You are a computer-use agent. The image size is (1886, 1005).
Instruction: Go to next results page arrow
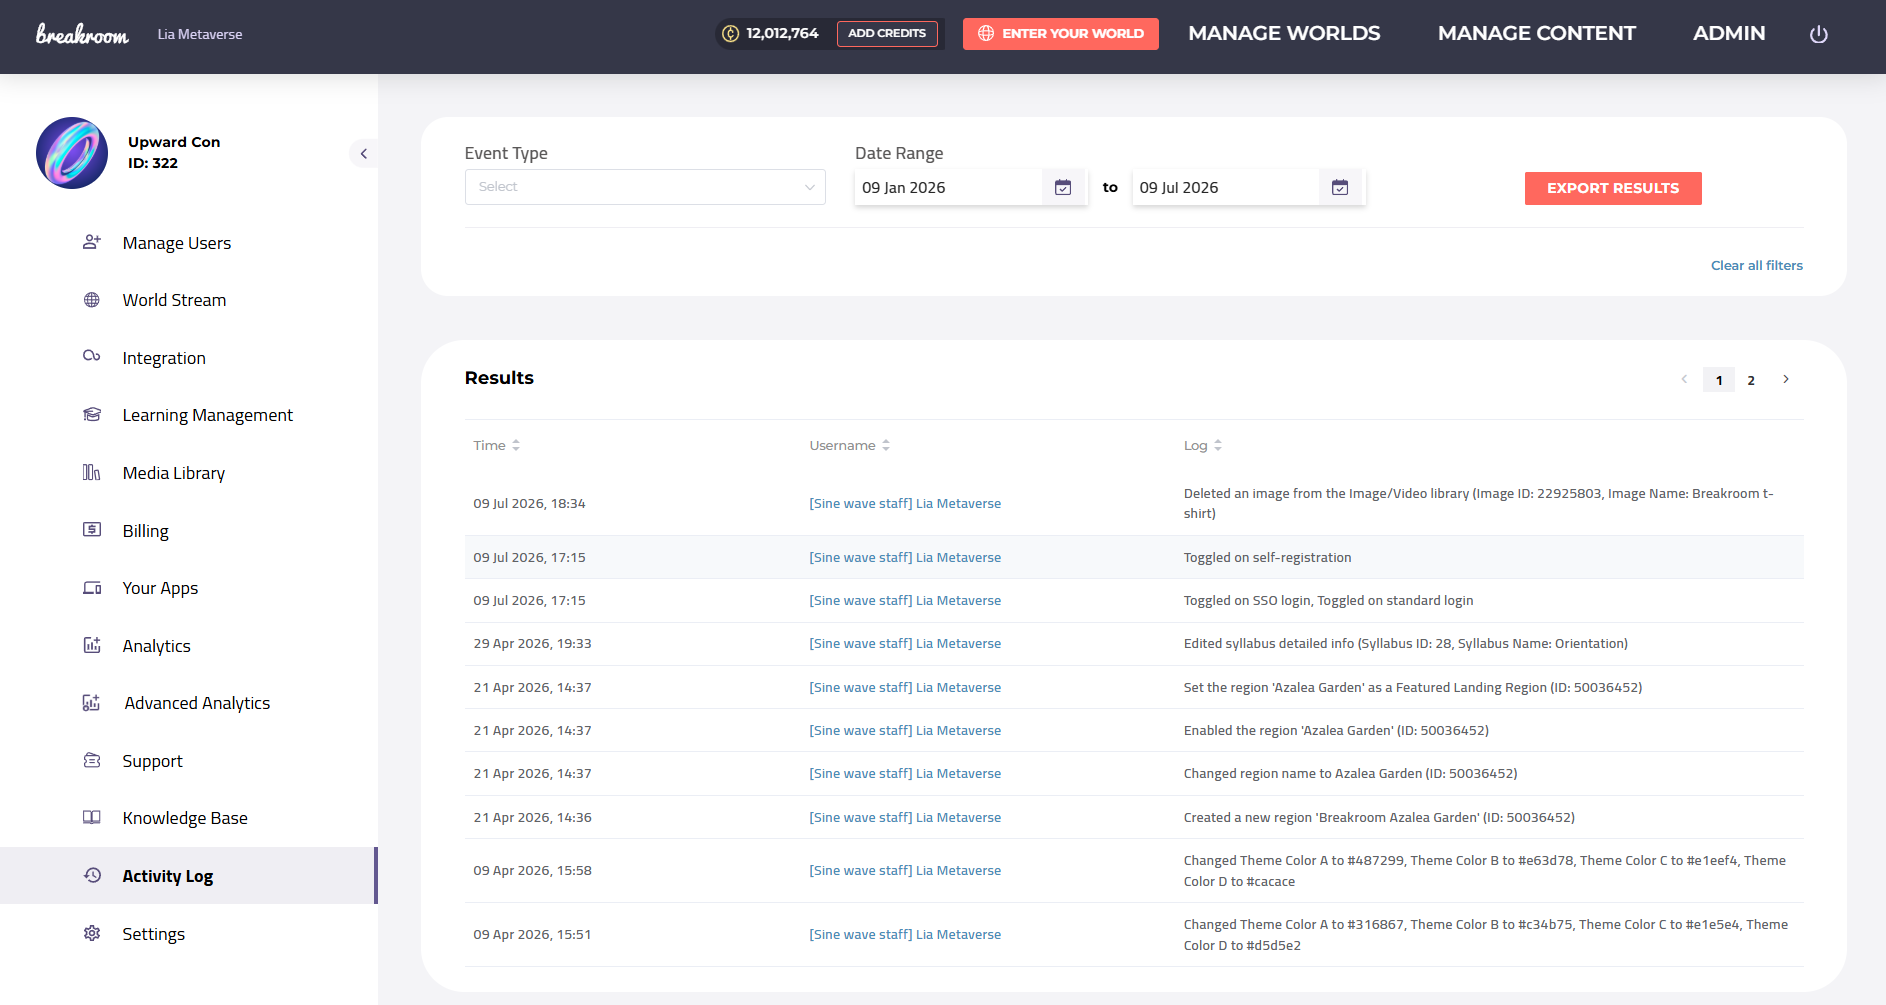click(x=1786, y=379)
